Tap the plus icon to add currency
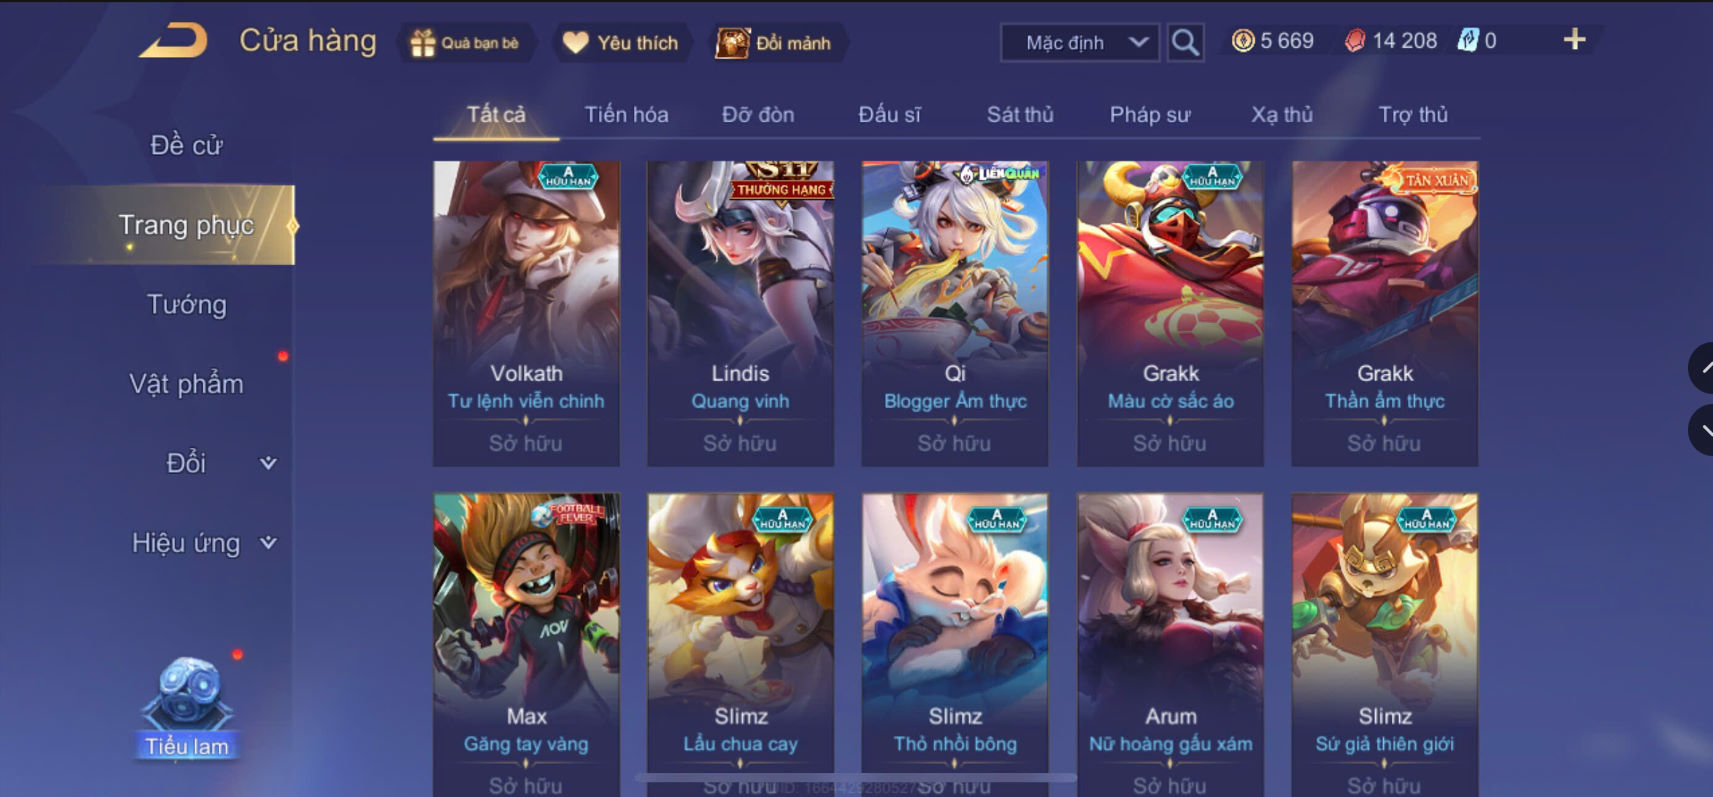This screenshot has width=1713, height=797. tap(1574, 39)
